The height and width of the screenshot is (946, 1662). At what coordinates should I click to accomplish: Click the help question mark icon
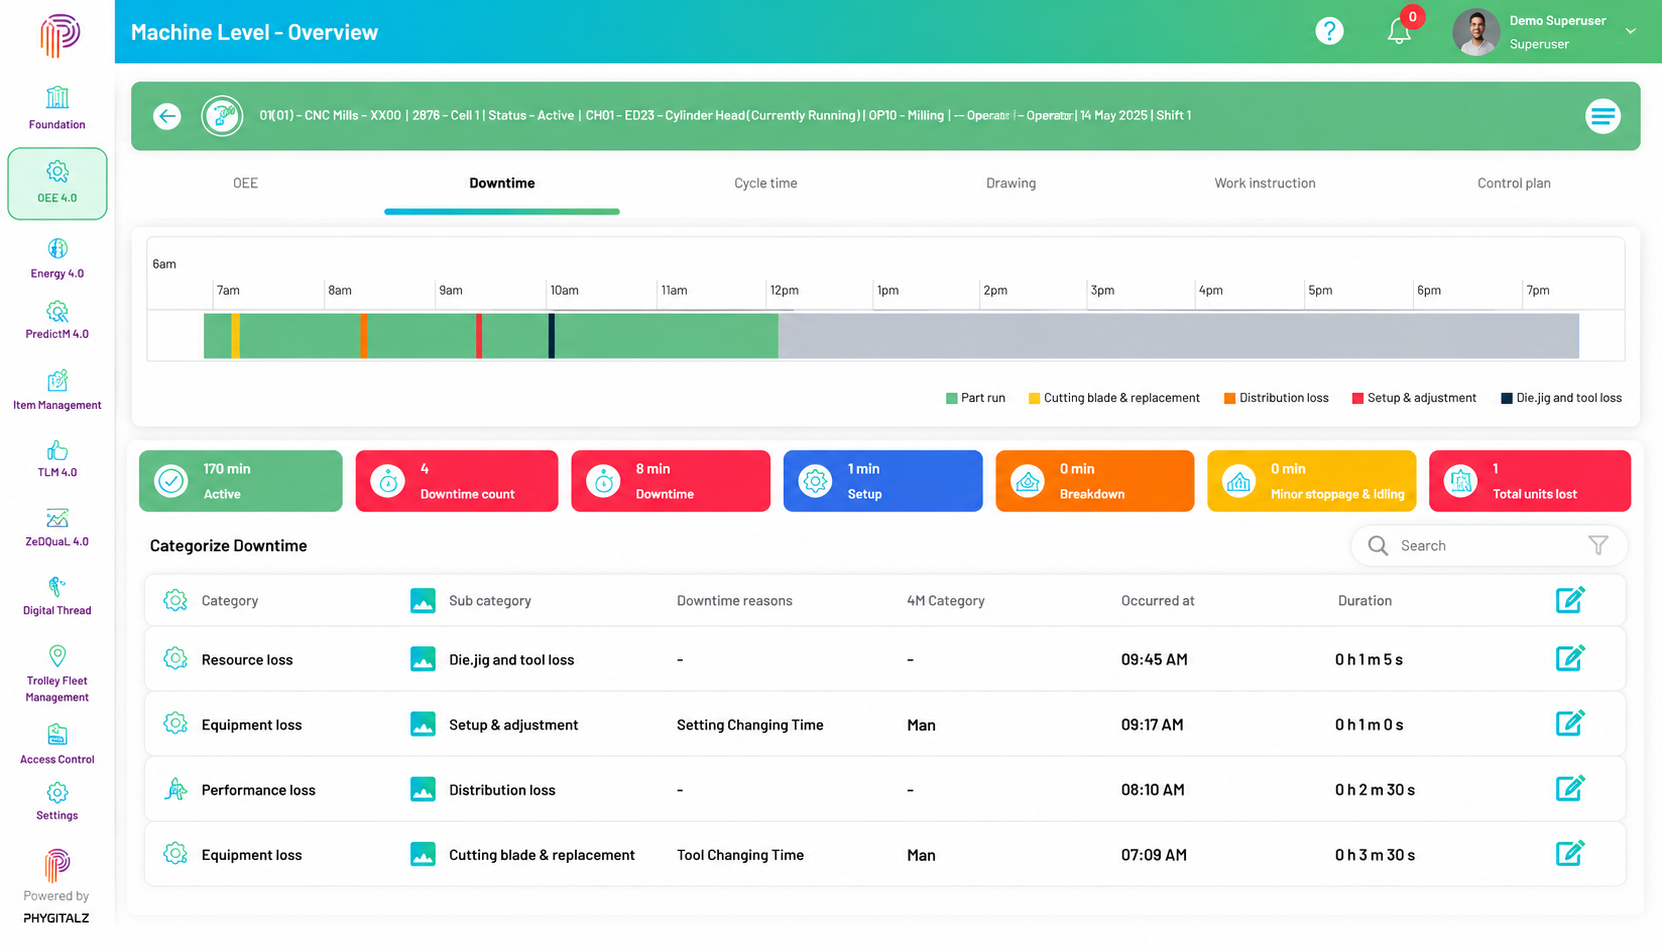[x=1329, y=31]
